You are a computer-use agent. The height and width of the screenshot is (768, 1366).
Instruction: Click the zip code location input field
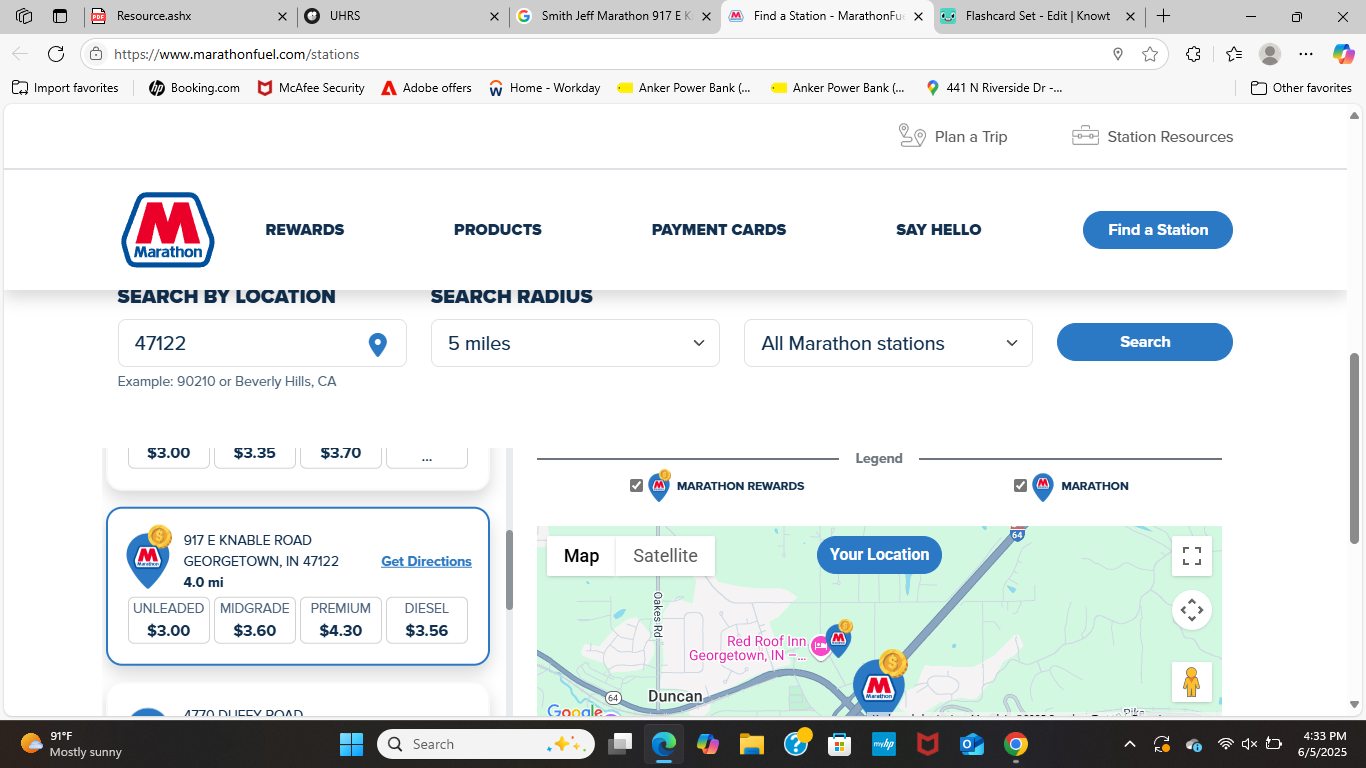(x=262, y=343)
